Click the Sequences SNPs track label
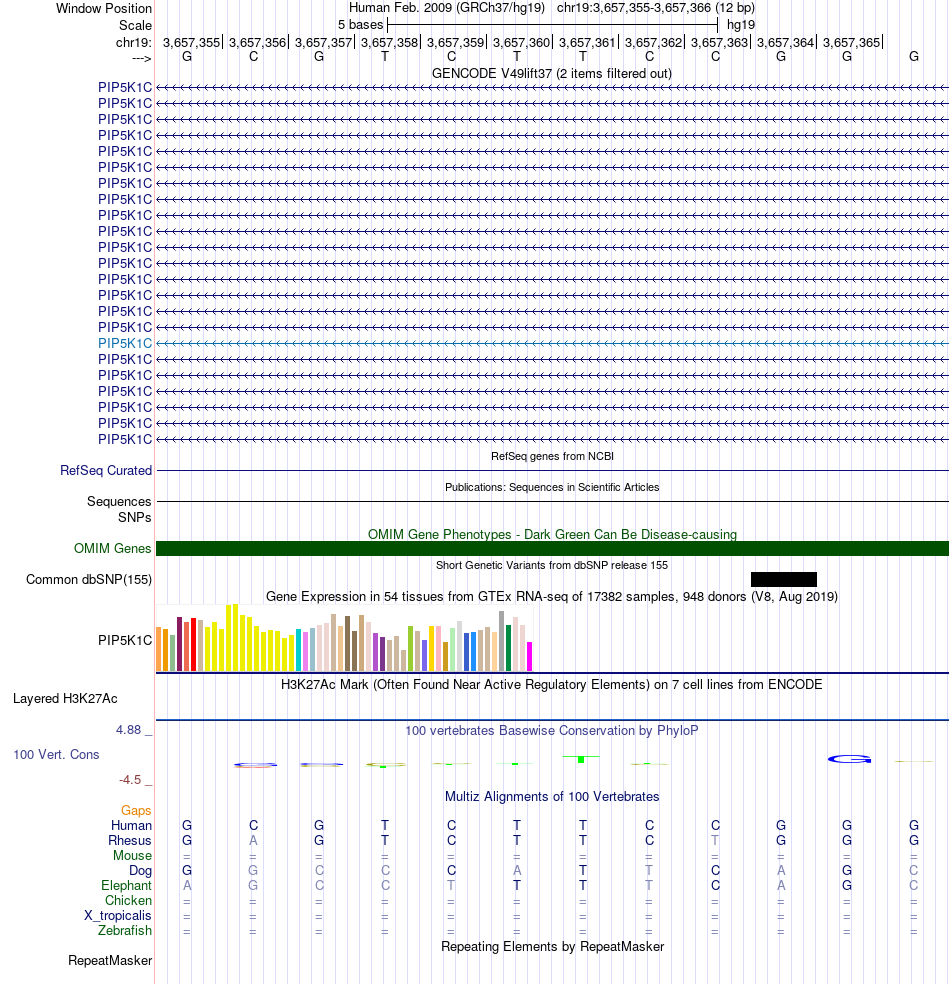The height and width of the screenshot is (984, 950). coord(119,510)
